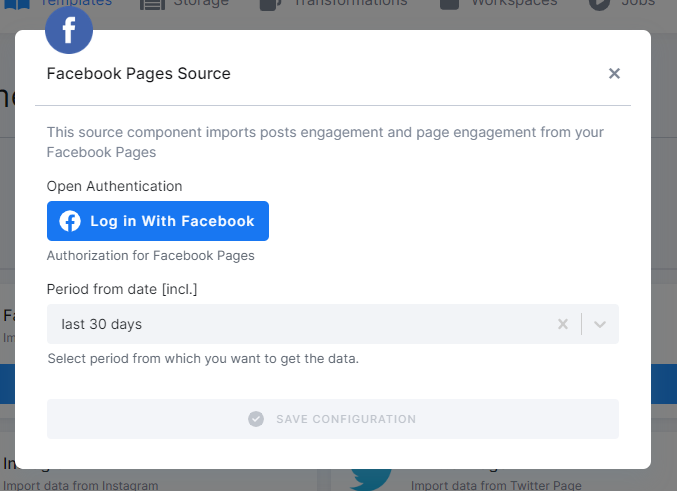The height and width of the screenshot is (491, 677).
Task: Click the 'Facebook Pages Source' dialog title
Action: [x=139, y=73]
